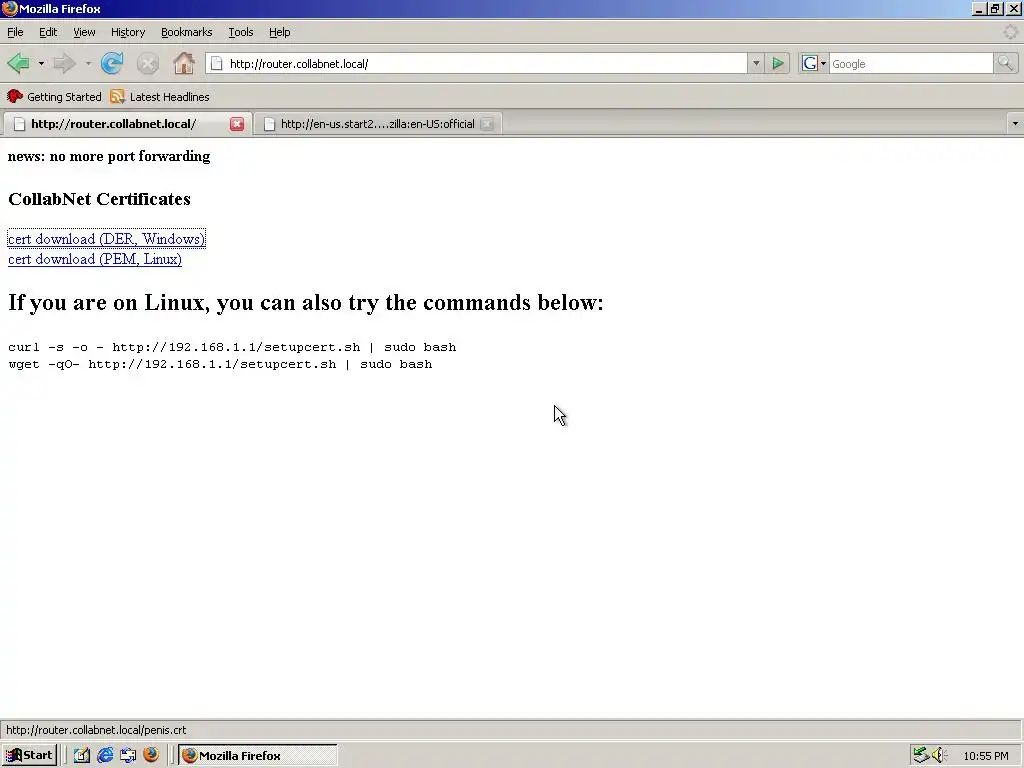Screen dimensions: 1024x768
Task: Click the Stop loading button
Action: point(148,63)
